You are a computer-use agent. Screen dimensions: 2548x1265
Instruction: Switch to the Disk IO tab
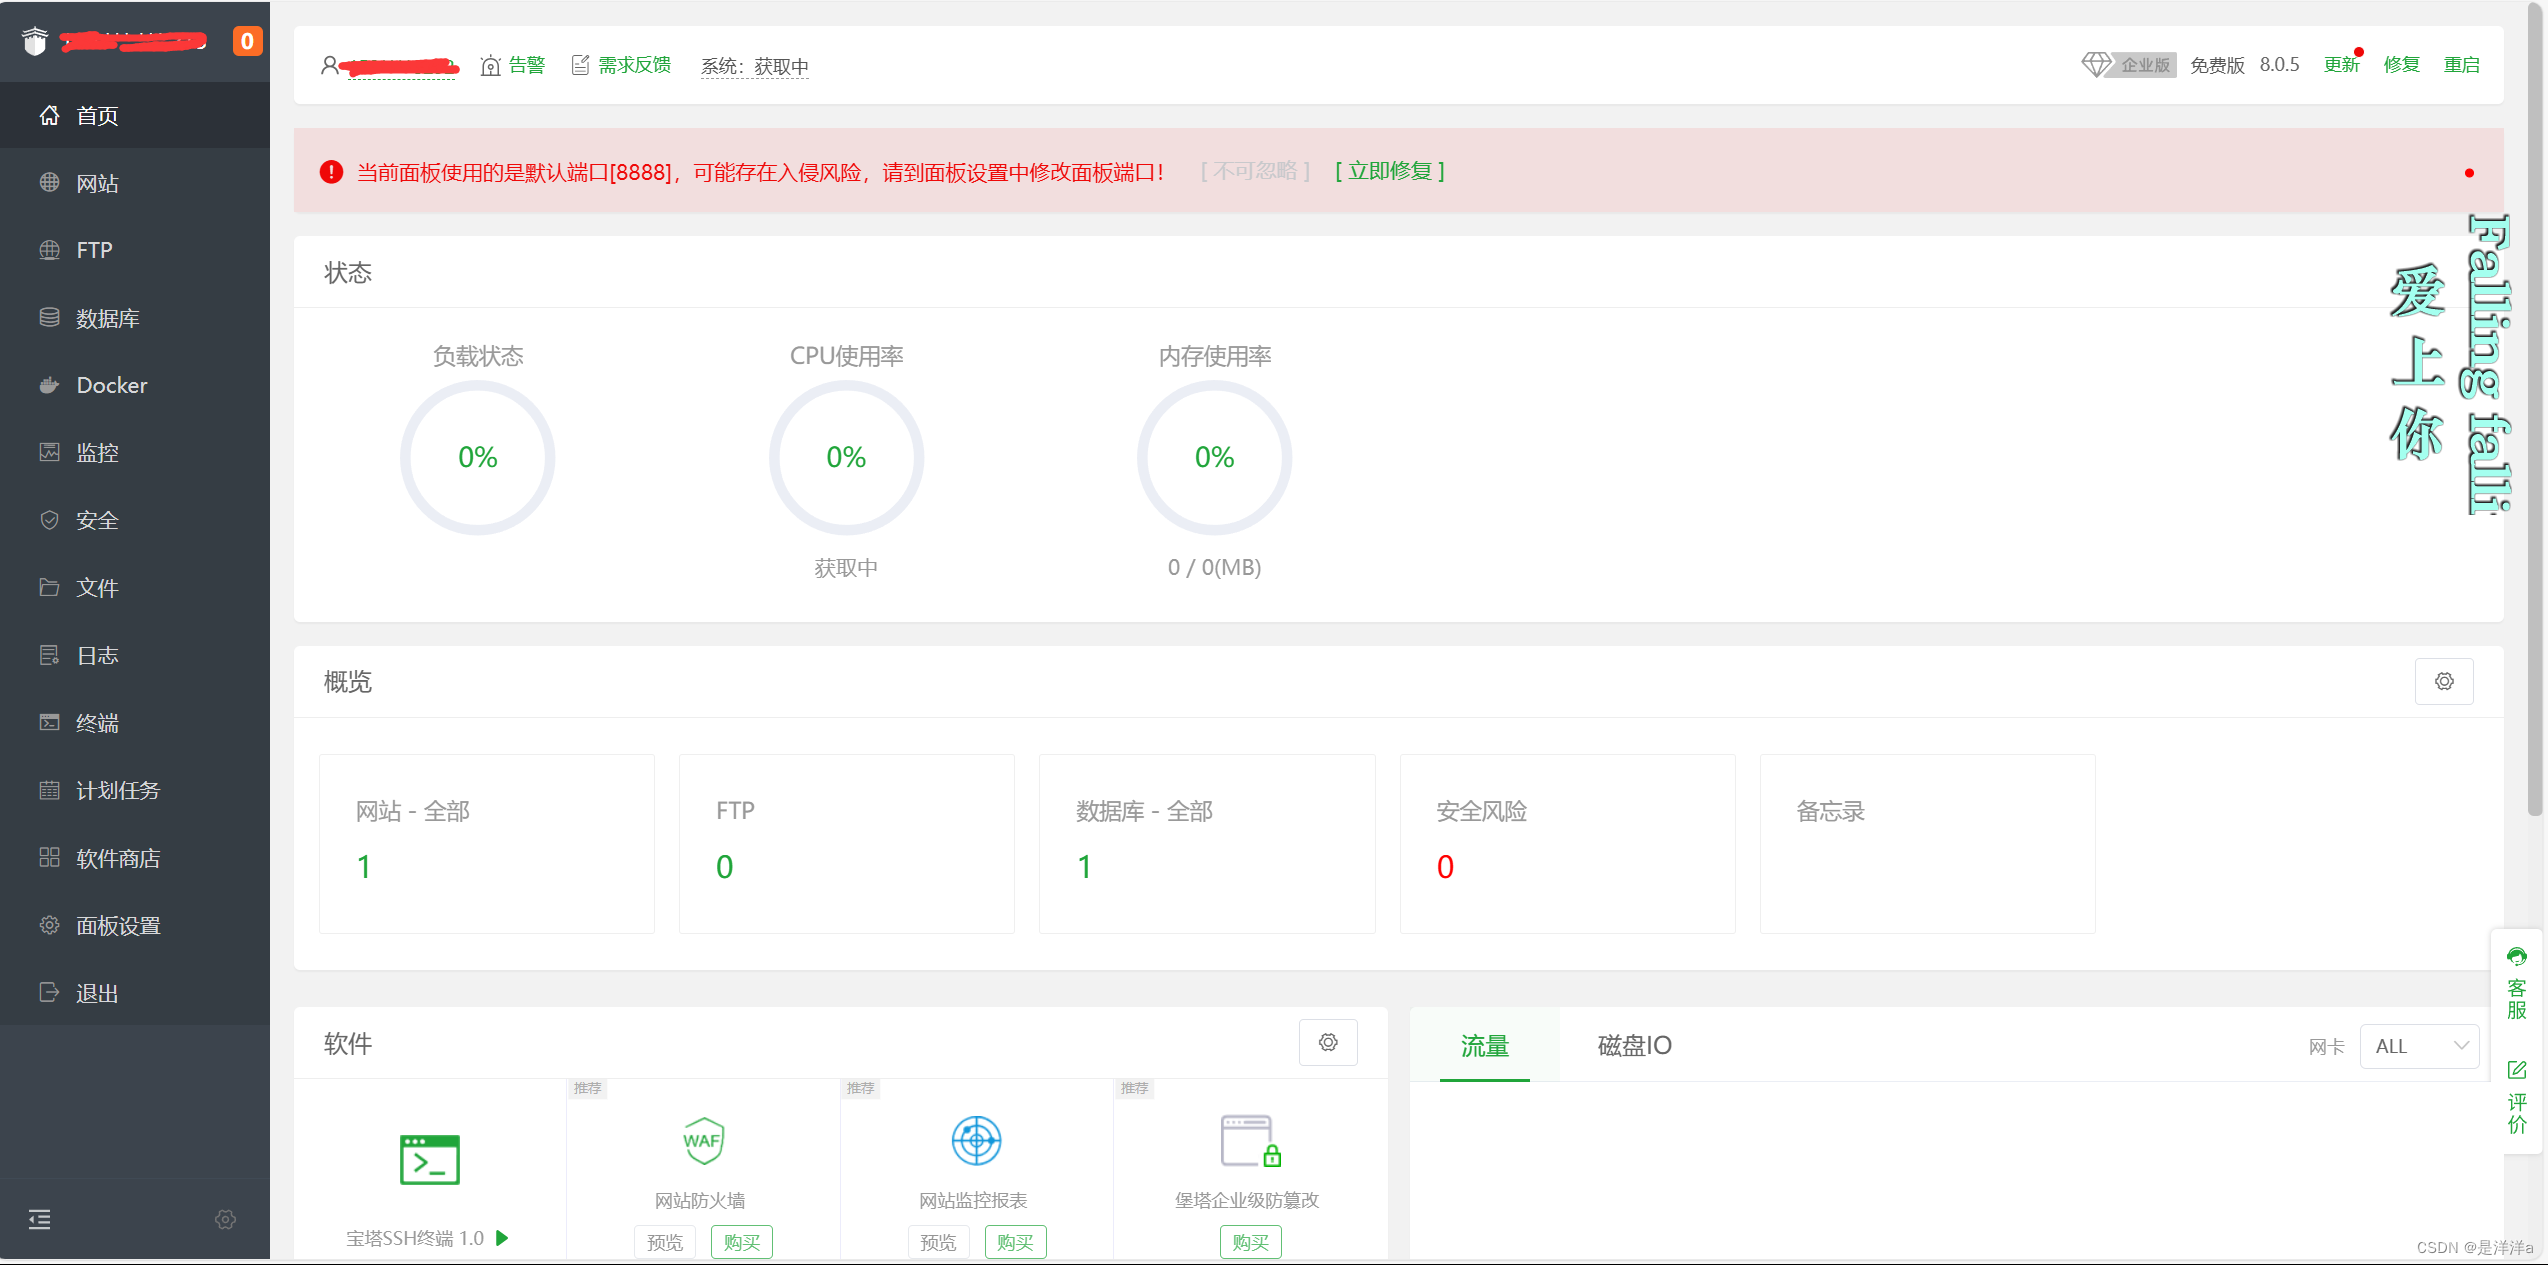(x=1634, y=1045)
